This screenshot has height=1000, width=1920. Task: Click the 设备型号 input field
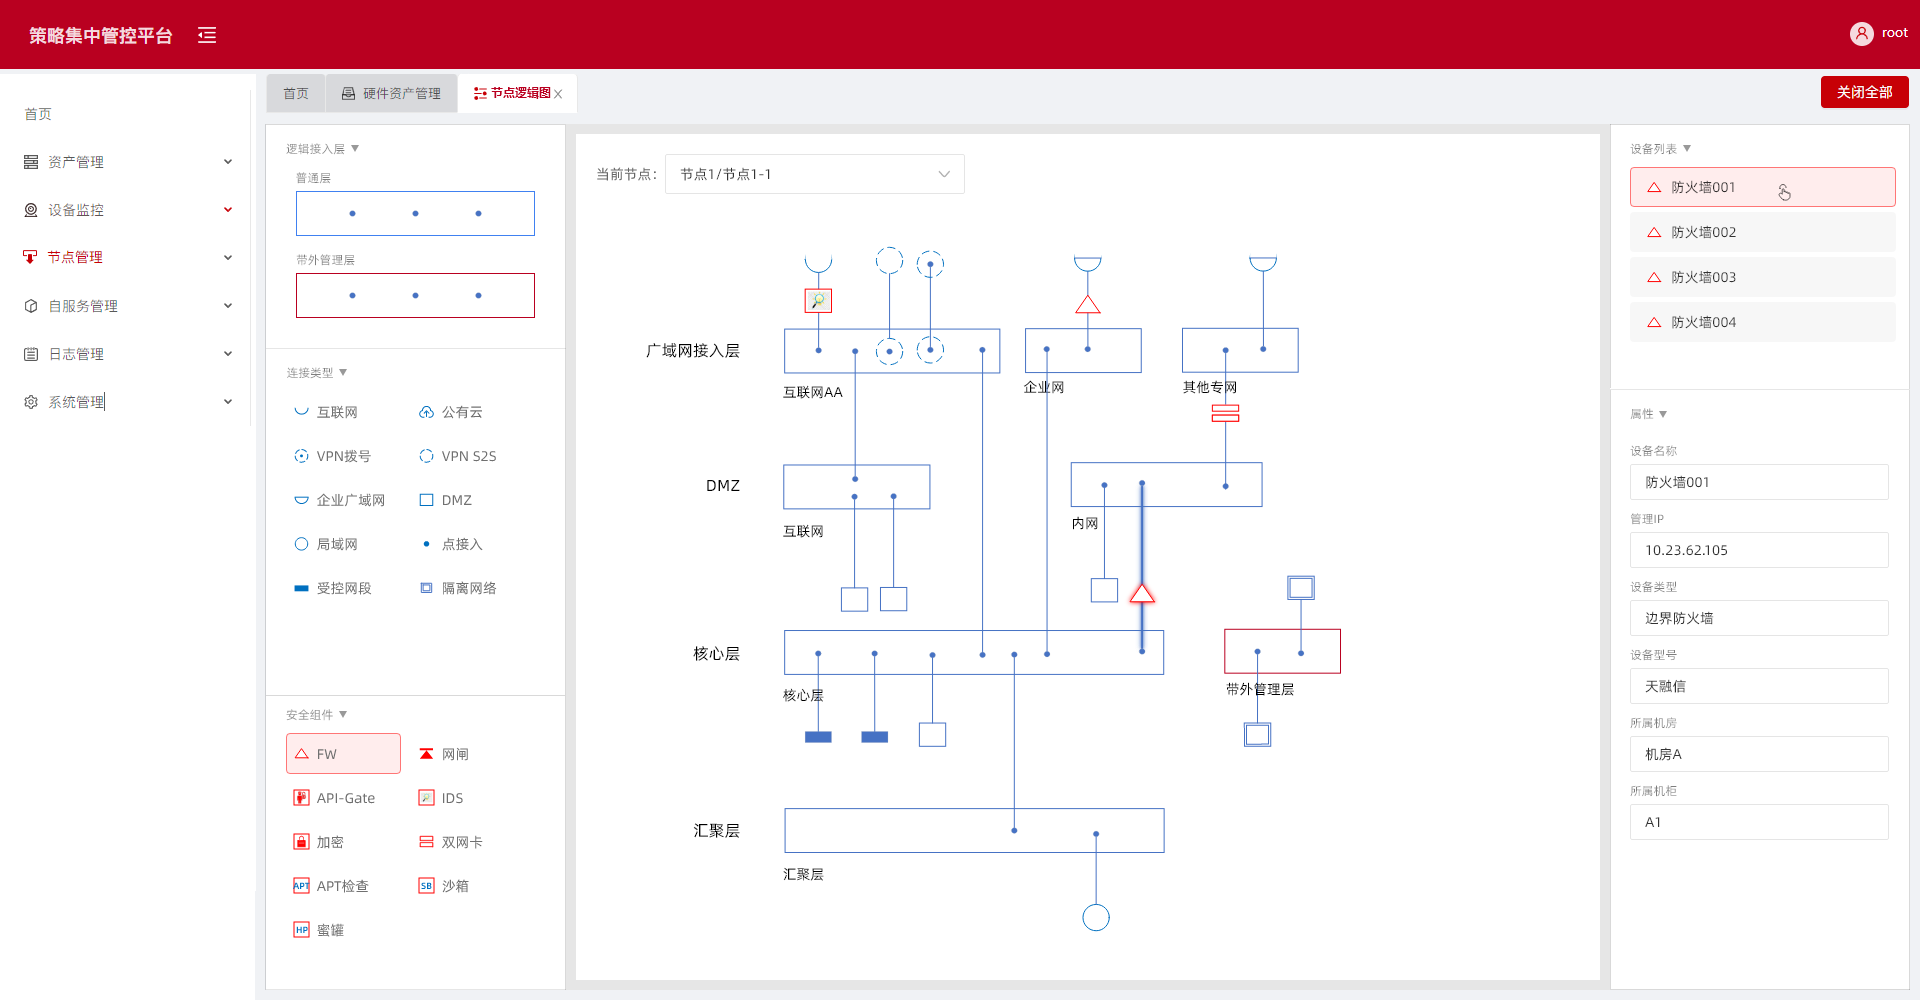coord(1759,686)
